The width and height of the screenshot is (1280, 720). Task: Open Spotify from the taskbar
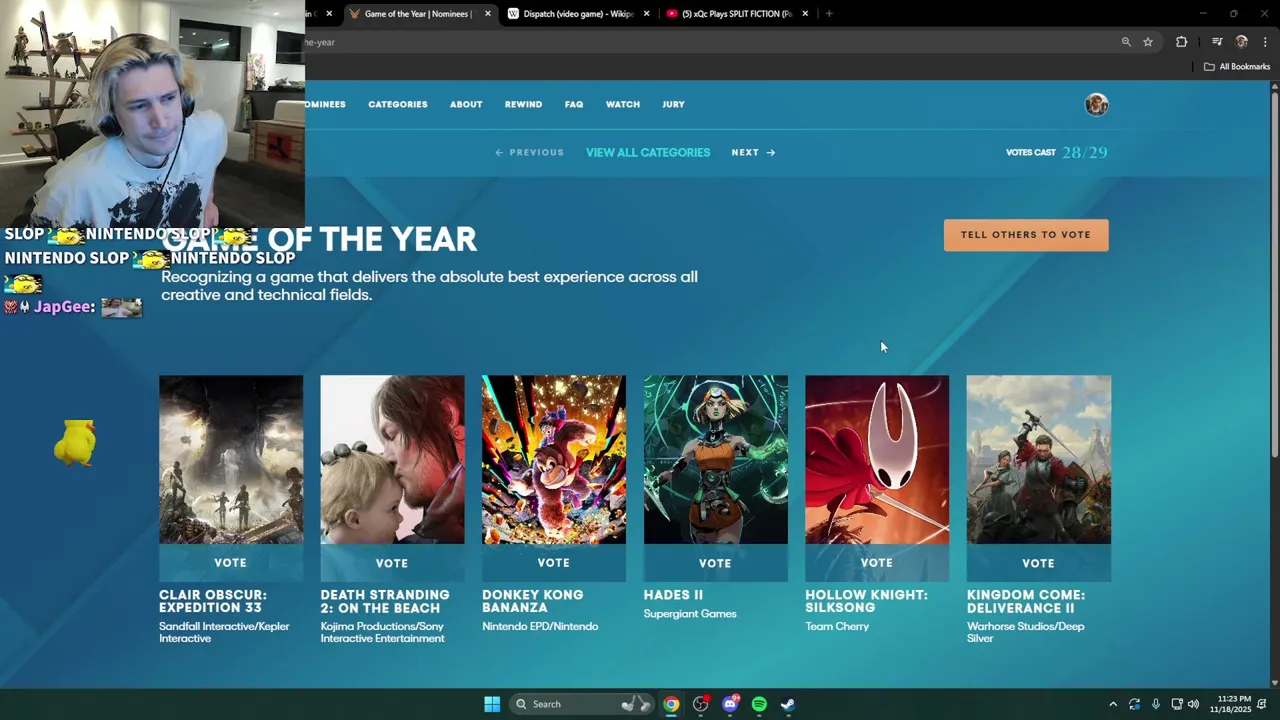759,704
